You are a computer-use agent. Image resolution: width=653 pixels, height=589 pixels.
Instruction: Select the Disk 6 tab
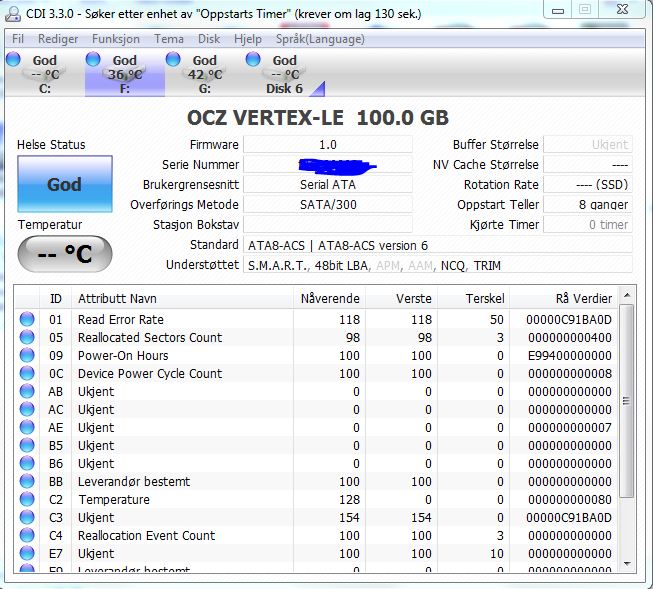284,74
